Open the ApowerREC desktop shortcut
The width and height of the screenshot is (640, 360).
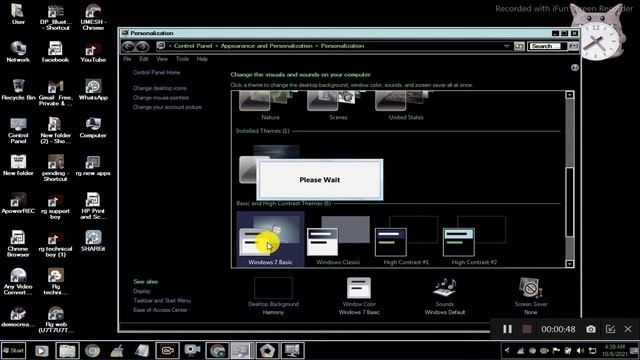click(18, 203)
